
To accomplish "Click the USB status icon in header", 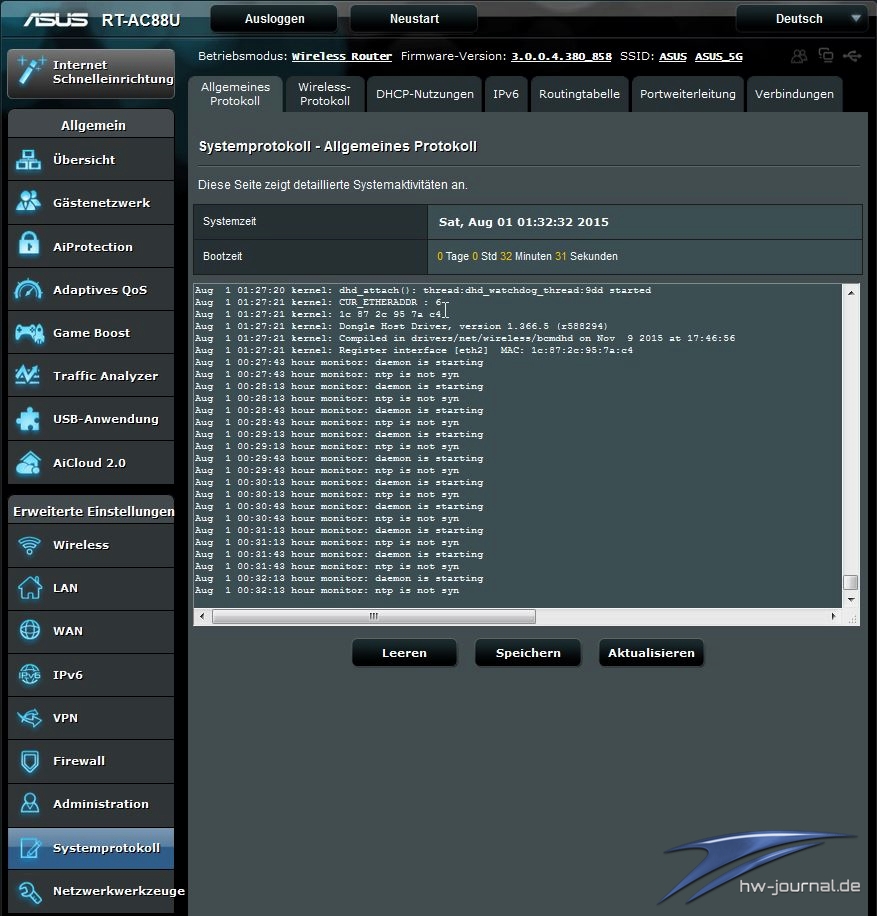I will (x=852, y=56).
